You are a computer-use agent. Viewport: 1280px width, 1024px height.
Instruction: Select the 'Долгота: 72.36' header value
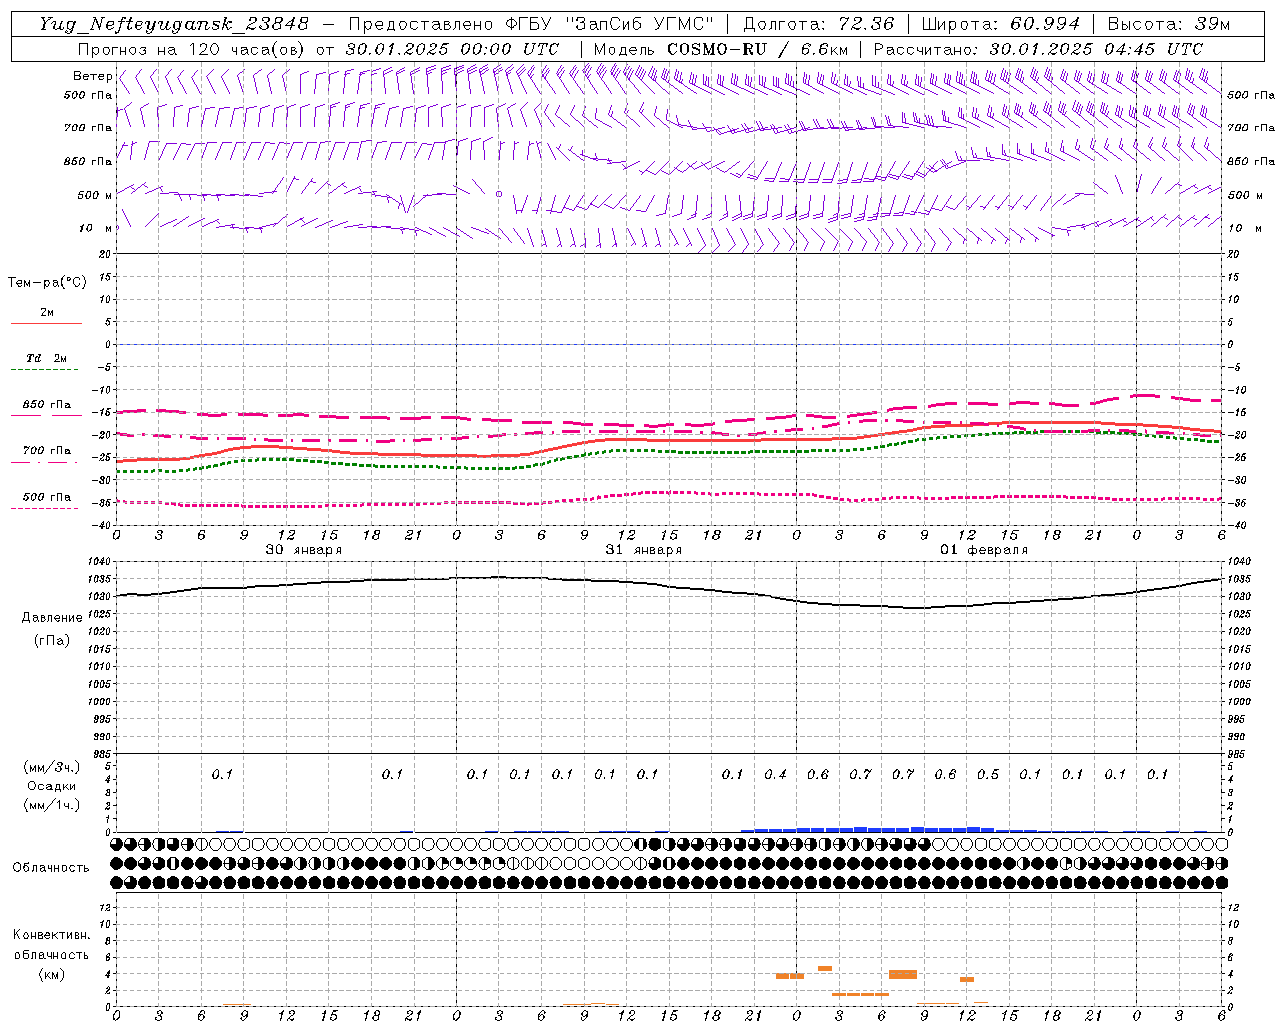819,24
